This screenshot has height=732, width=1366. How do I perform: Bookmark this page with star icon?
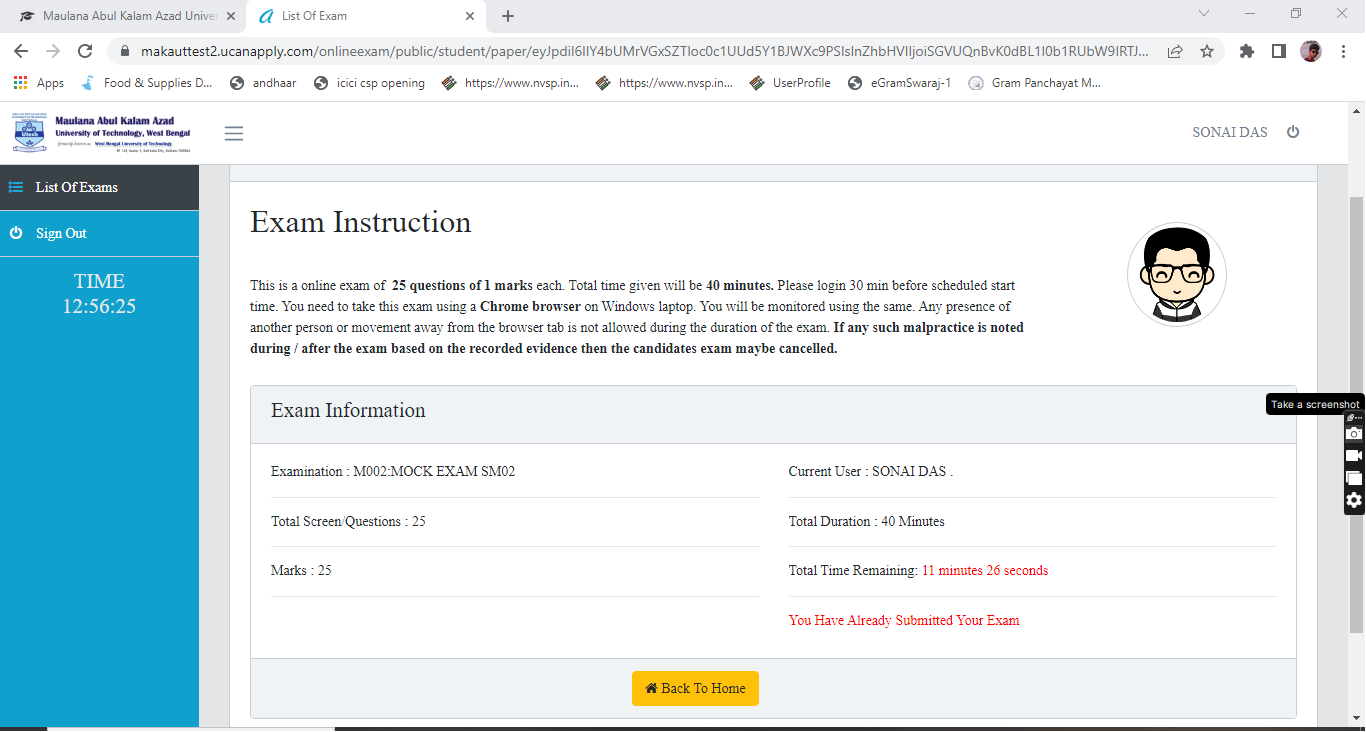click(x=1207, y=51)
